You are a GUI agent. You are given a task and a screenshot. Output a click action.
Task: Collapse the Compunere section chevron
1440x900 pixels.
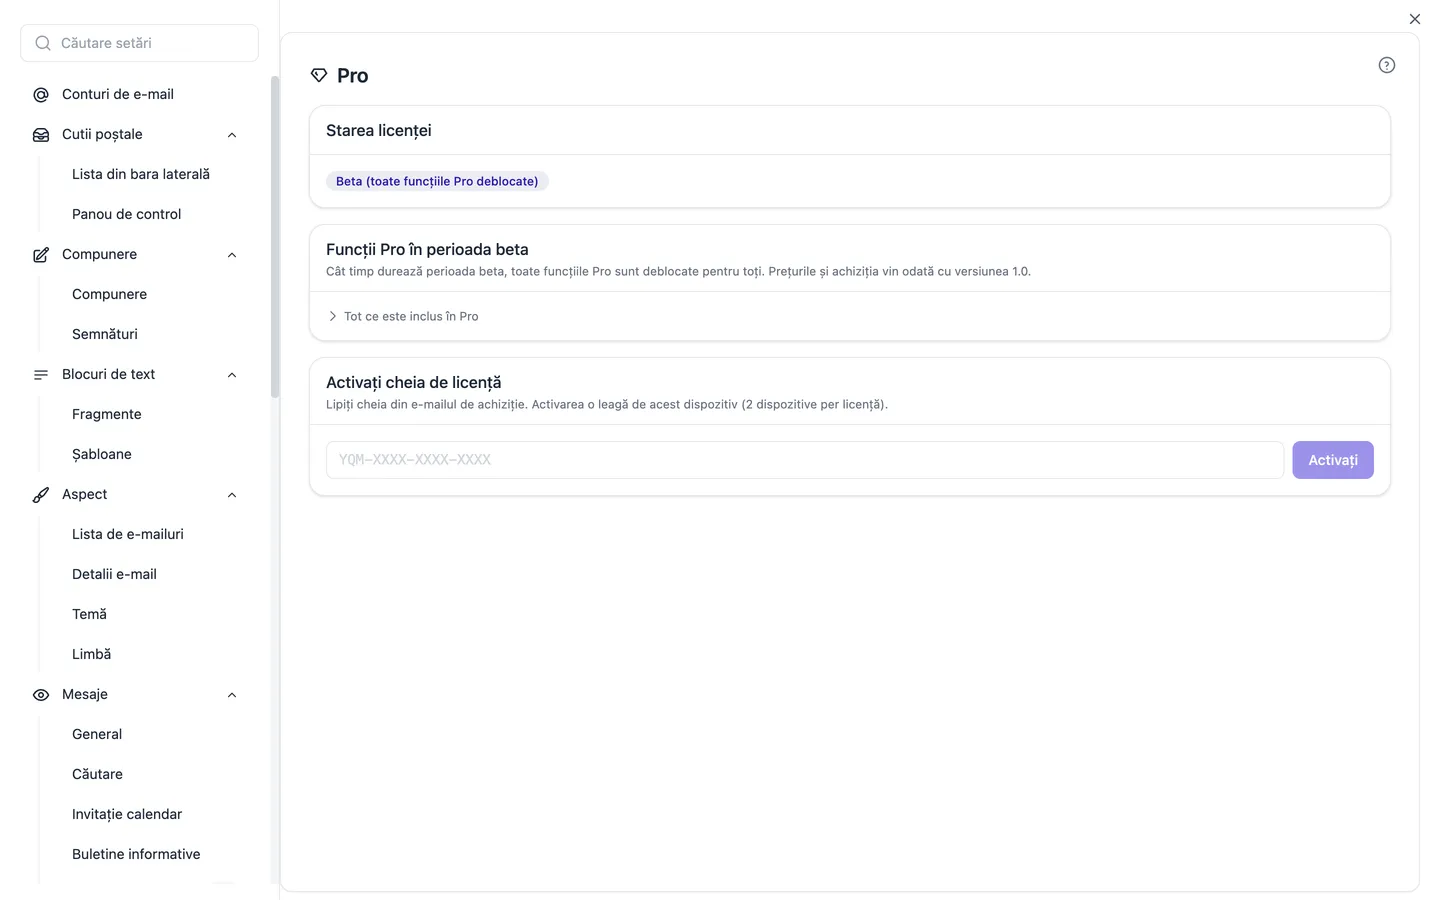point(232,255)
